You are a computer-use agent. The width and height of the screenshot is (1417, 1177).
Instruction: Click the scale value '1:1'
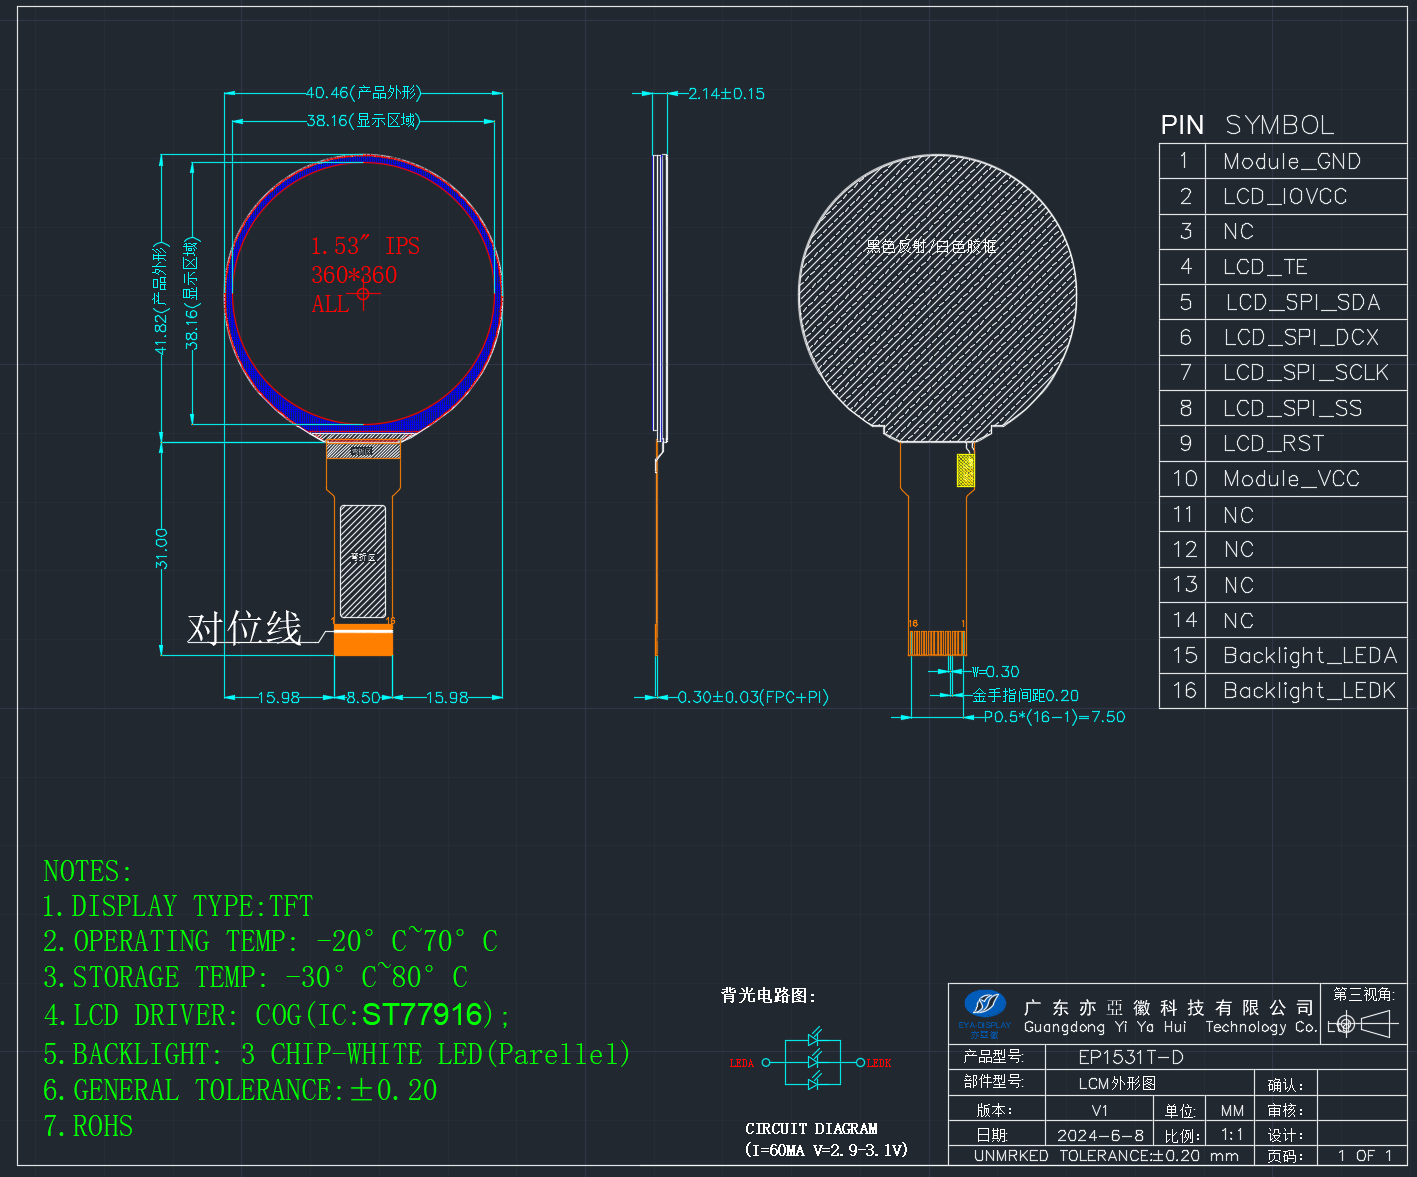coord(1232,1136)
